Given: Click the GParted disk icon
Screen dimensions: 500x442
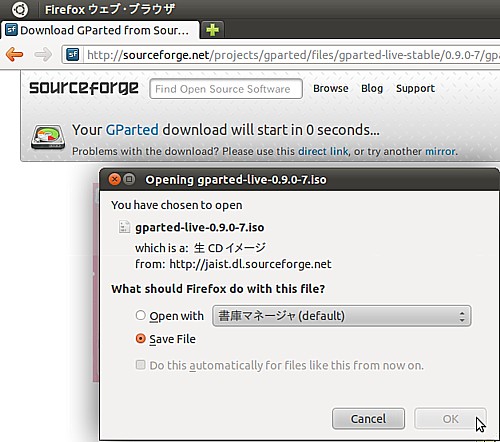Looking at the screenshot, I should [x=48, y=137].
